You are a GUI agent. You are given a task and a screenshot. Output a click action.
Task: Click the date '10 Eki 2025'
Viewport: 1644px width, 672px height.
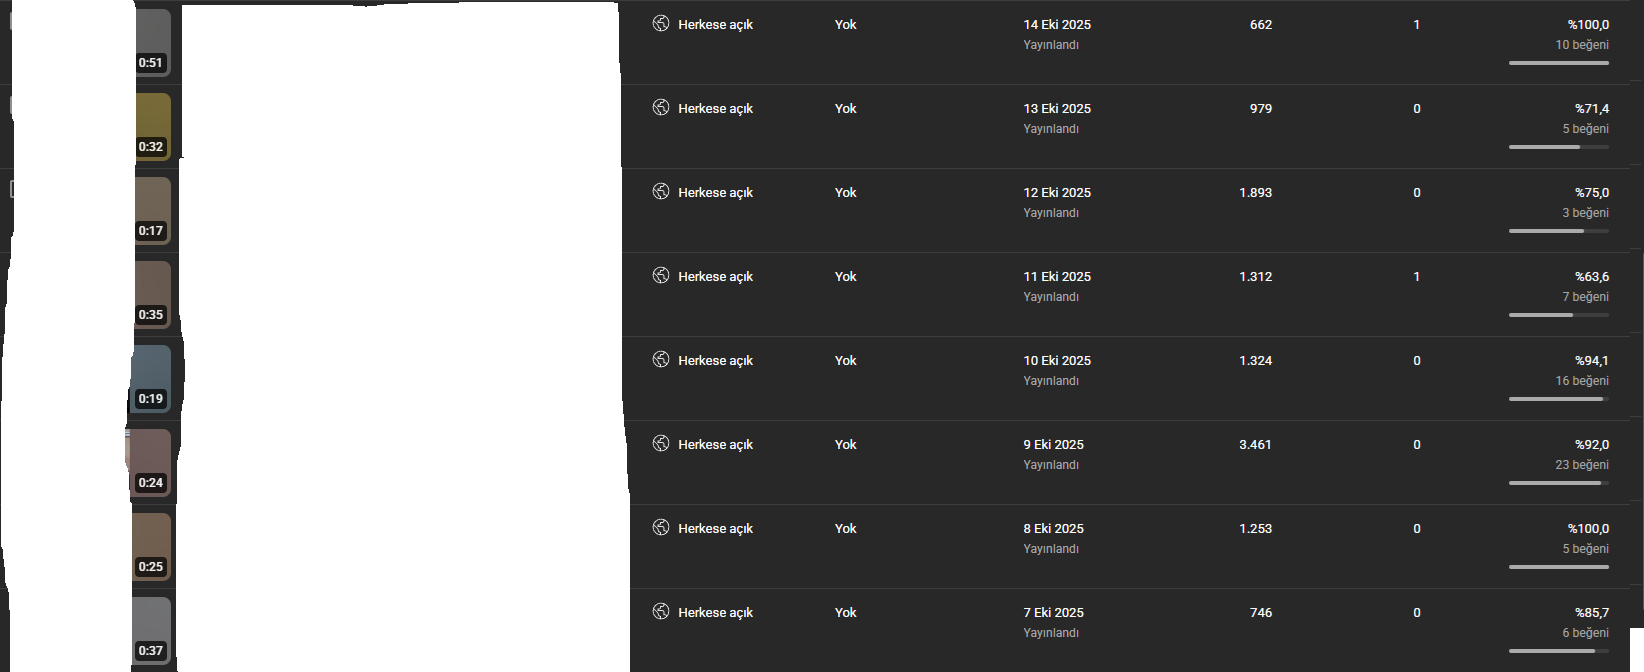pos(1057,361)
